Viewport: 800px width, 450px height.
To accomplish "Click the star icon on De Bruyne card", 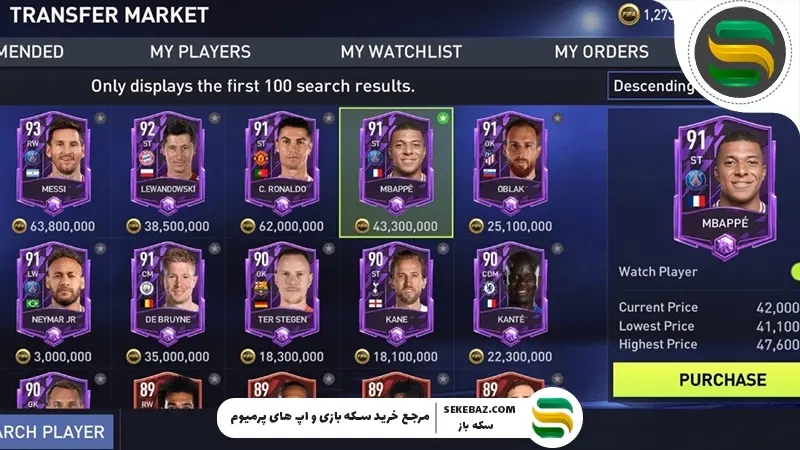I will coord(215,249).
